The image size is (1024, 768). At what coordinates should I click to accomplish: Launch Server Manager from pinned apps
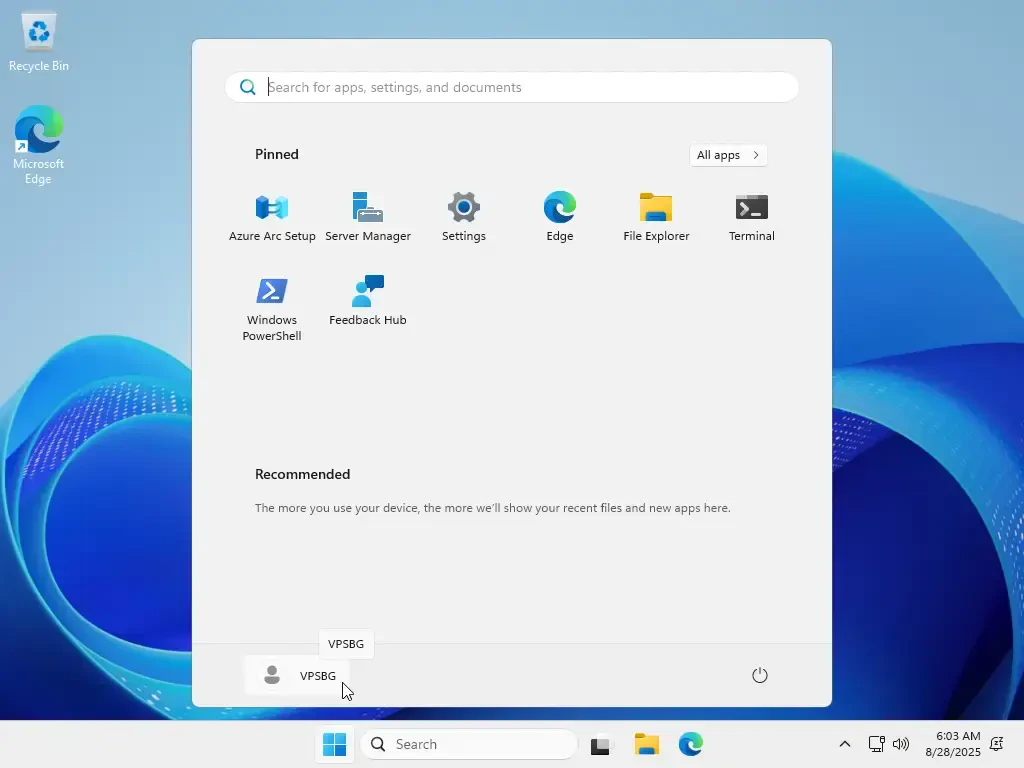[368, 217]
